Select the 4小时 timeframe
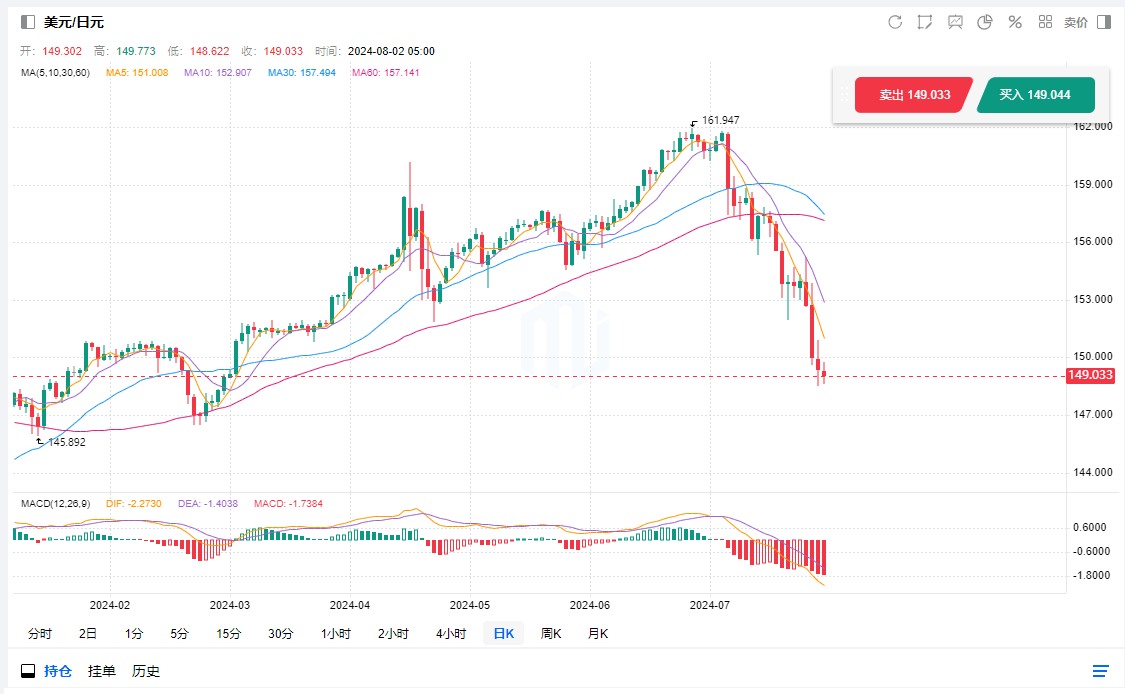The image size is (1125, 694). click(451, 633)
